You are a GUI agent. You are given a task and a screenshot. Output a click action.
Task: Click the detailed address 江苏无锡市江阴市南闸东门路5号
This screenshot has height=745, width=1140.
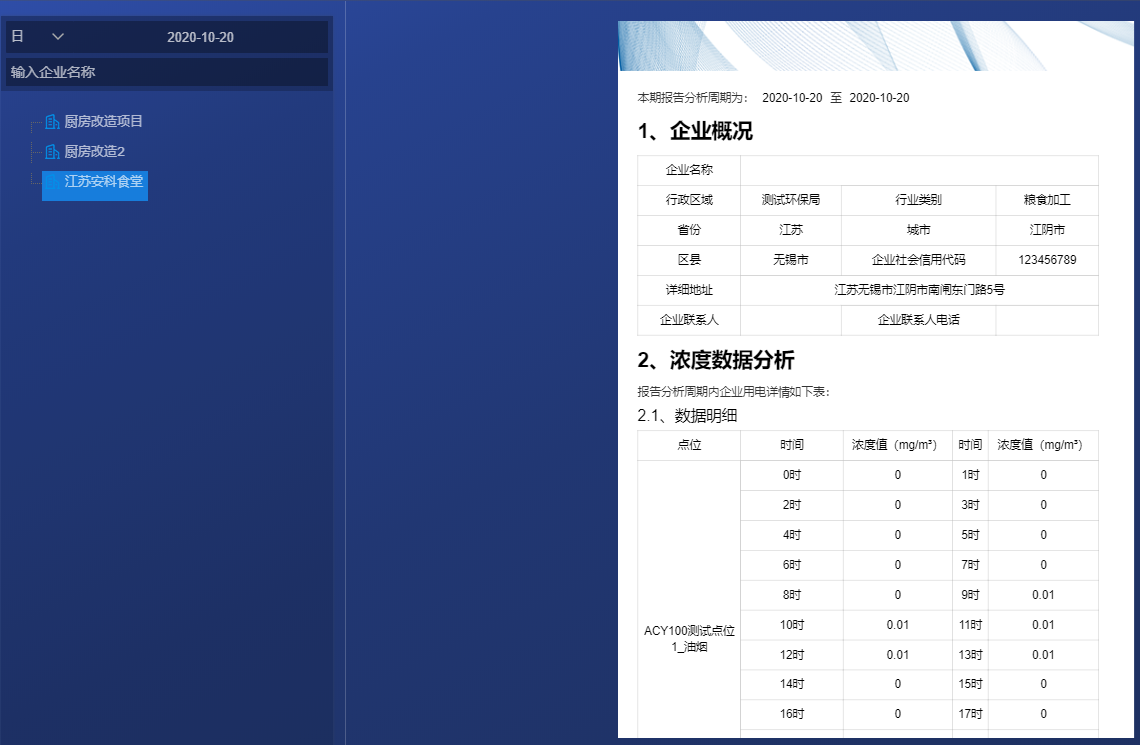pos(919,290)
